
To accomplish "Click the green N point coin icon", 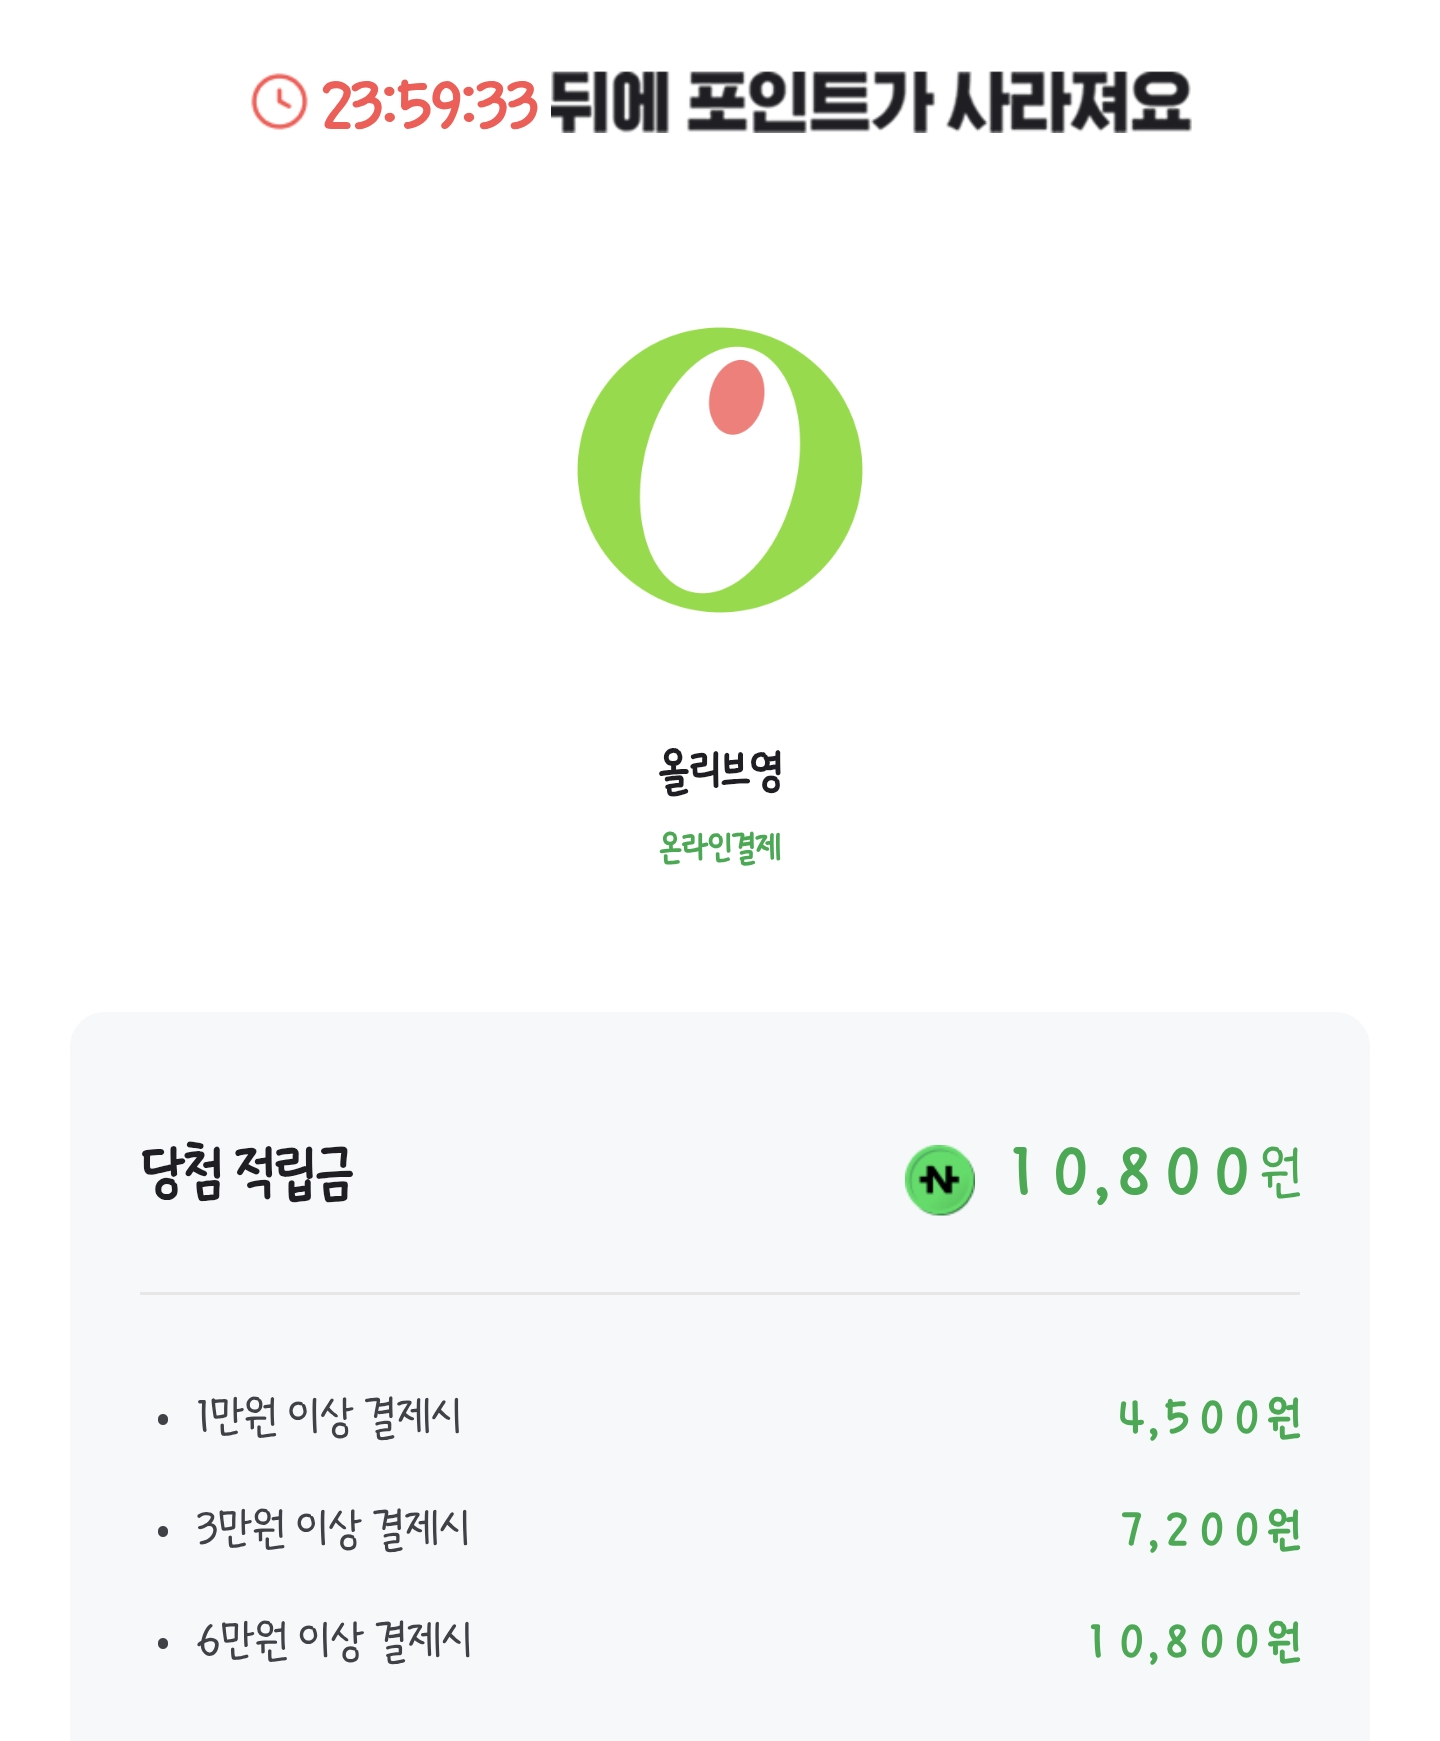I will pyautogui.click(x=939, y=1180).
